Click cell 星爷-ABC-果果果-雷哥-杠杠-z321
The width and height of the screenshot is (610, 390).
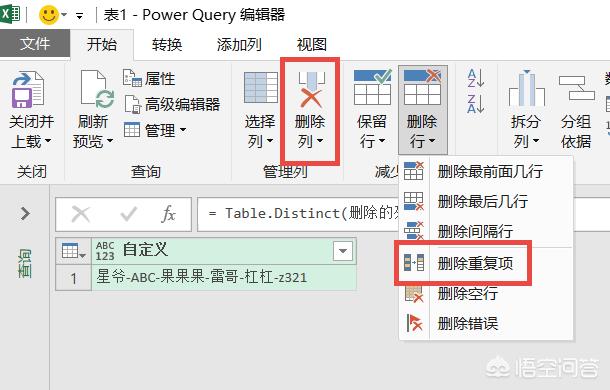(x=223, y=278)
